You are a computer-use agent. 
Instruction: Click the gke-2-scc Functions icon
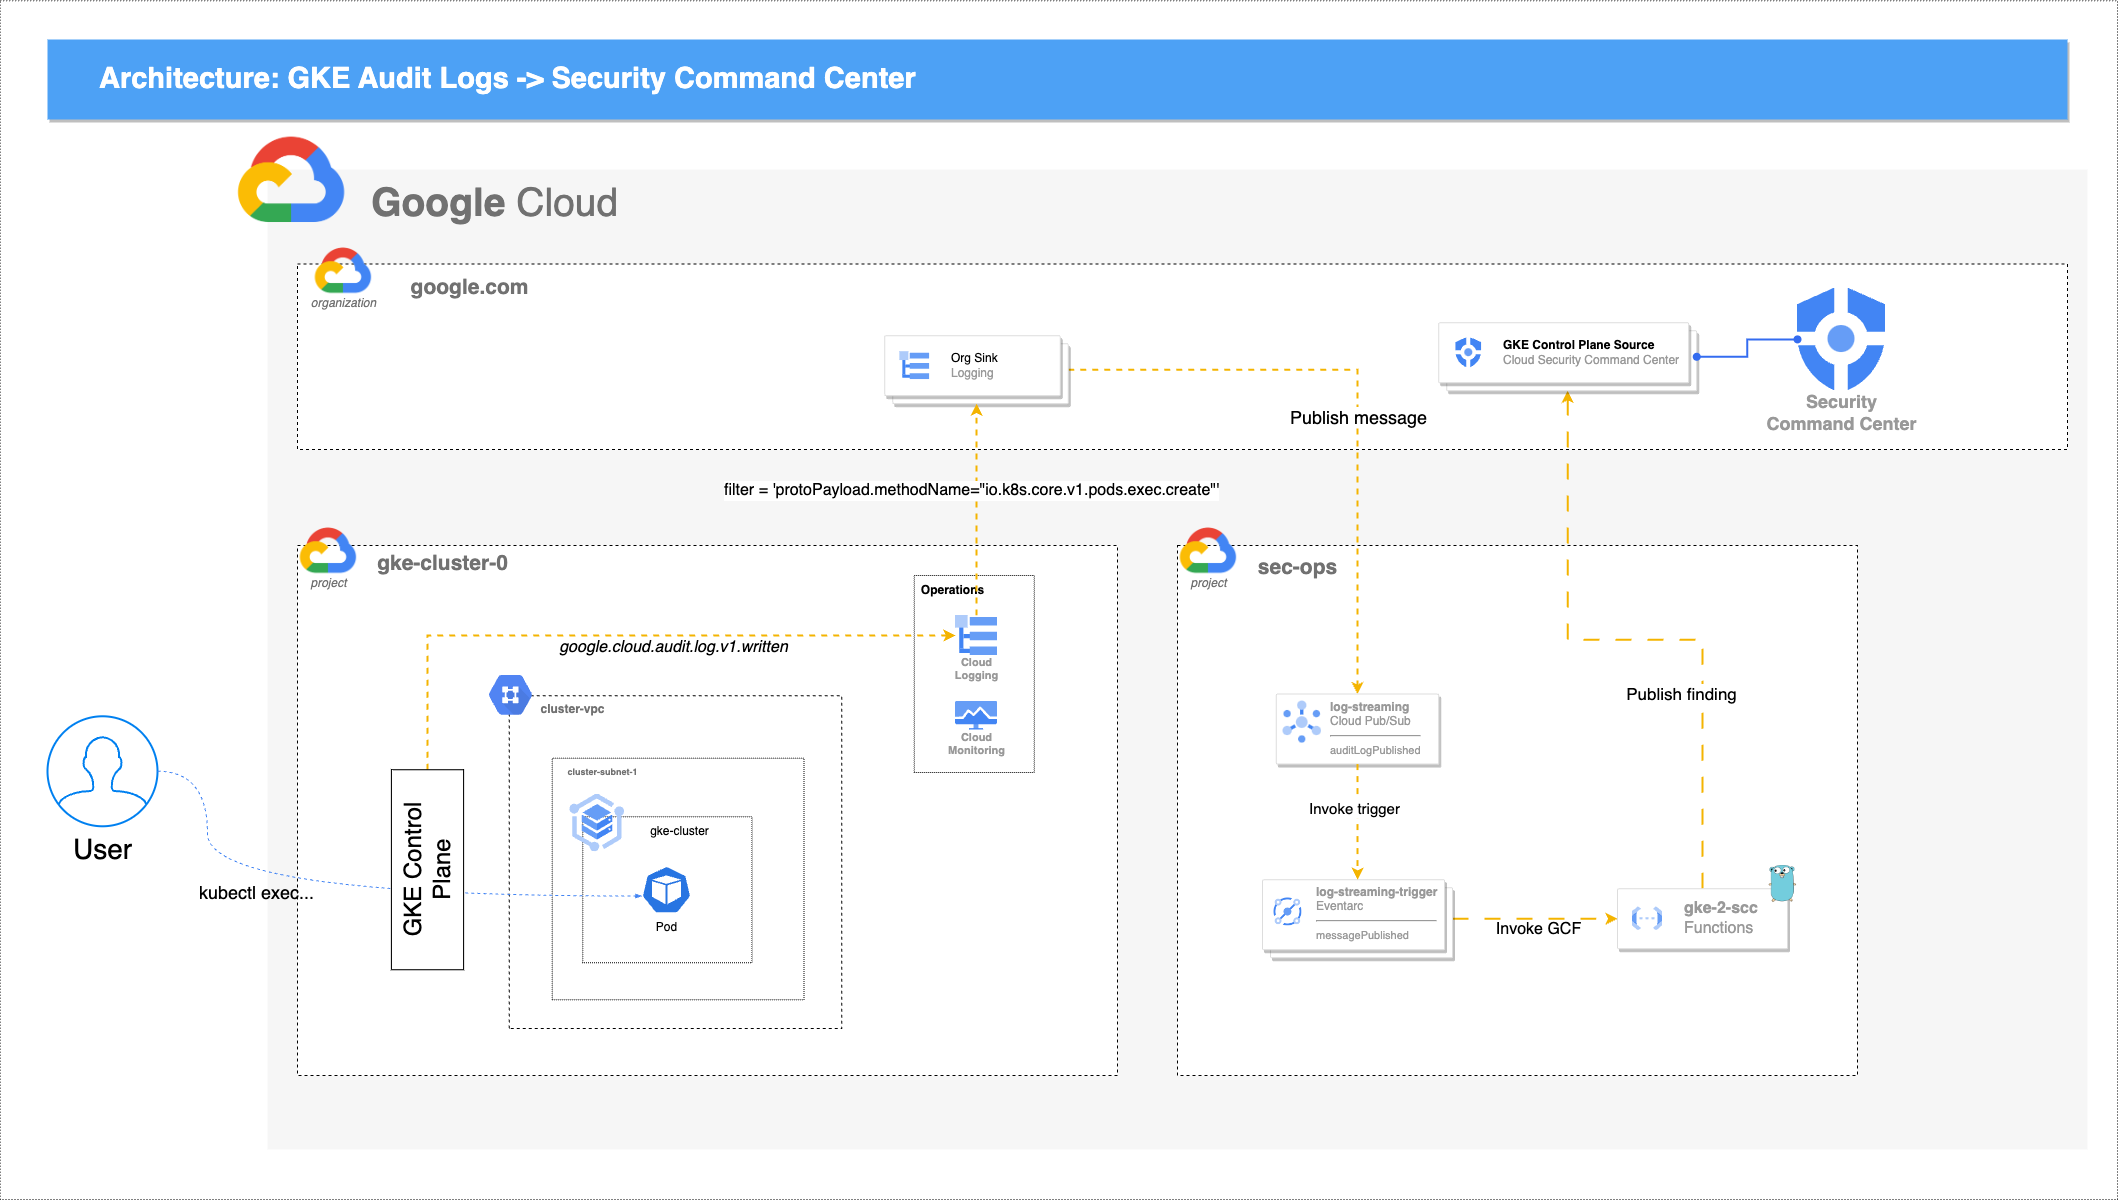tap(1646, 918)
